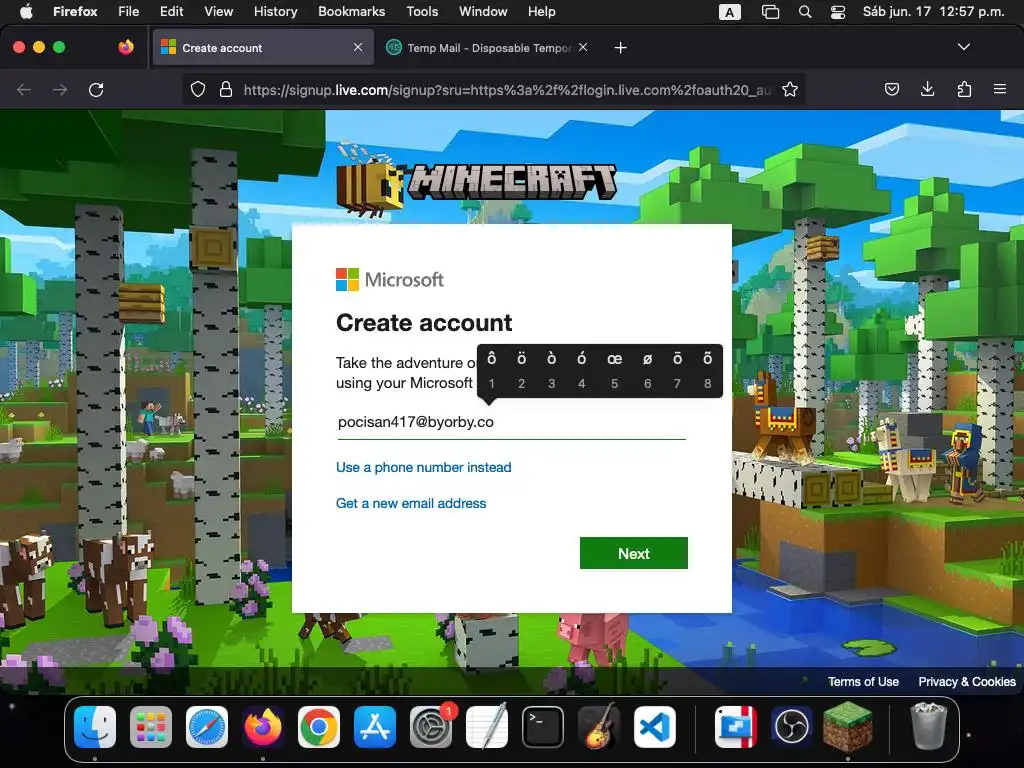Open the View menu
The image size is (1024, 768).
coord(219,11)
